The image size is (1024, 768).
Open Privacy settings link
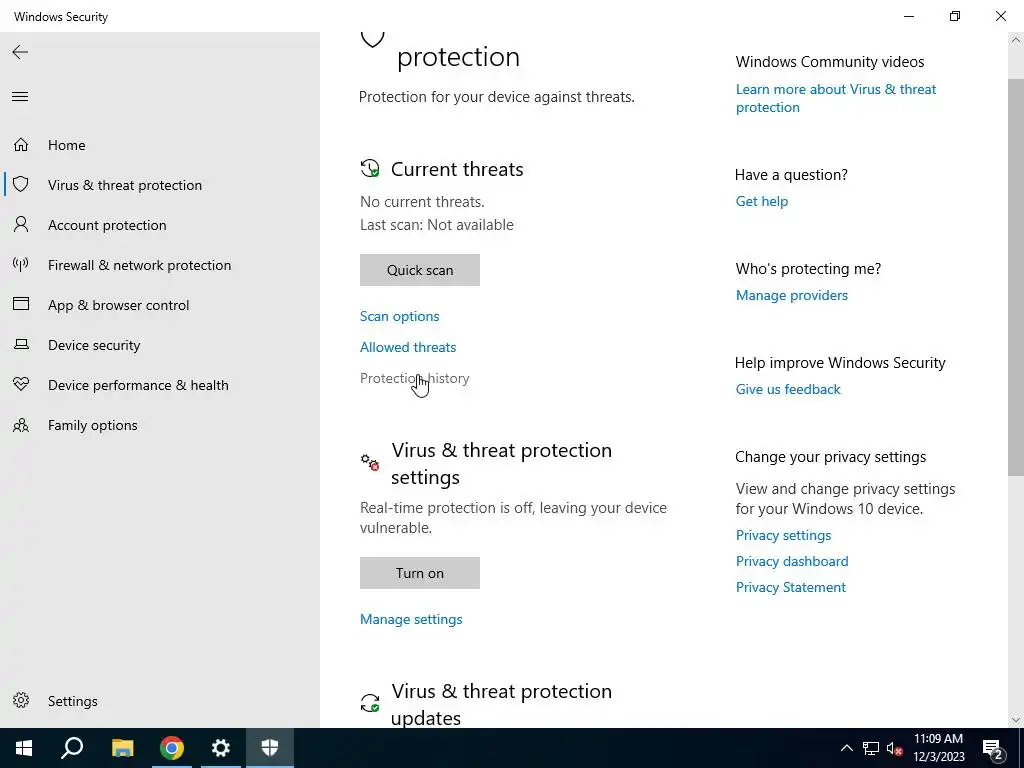[784, 535]
